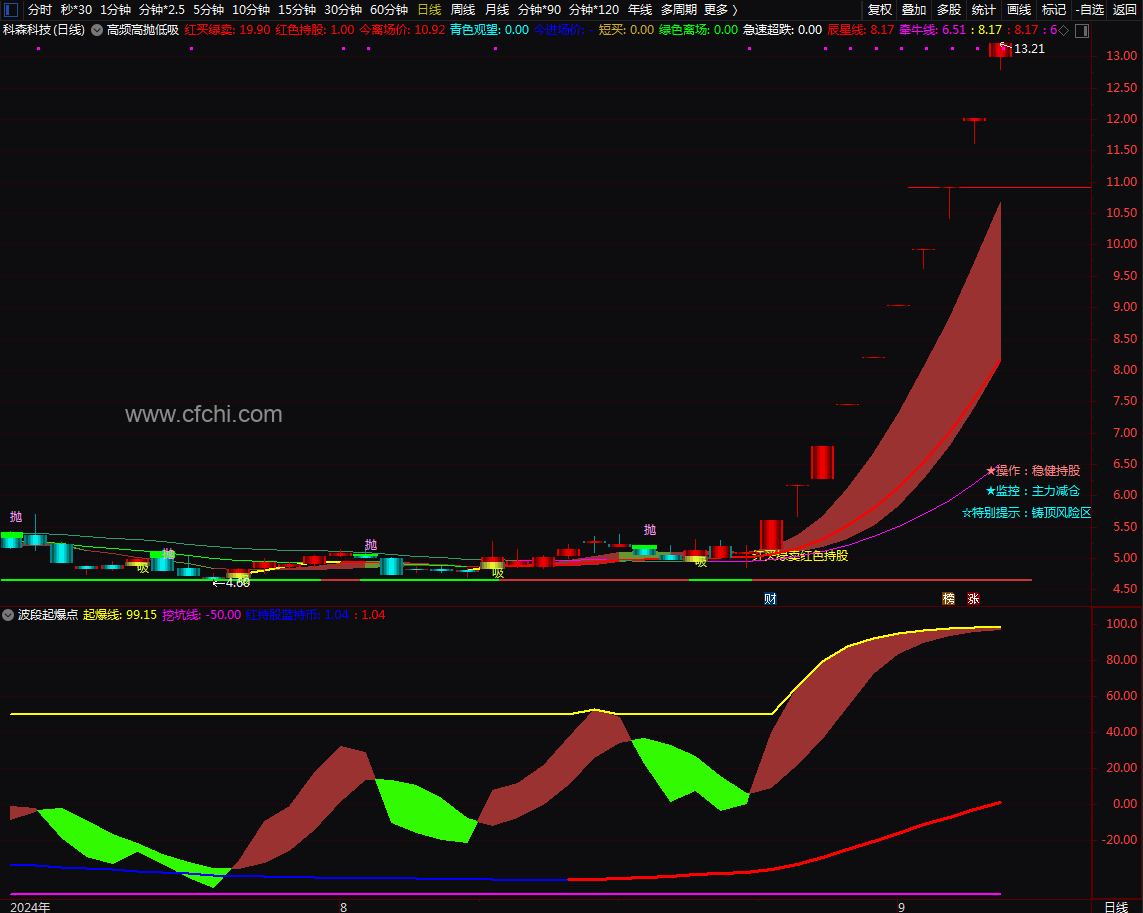This screenshot has height=913, width=1143.
Task: Click the diamond icon after indicator values
Action: coord(1063,31)
